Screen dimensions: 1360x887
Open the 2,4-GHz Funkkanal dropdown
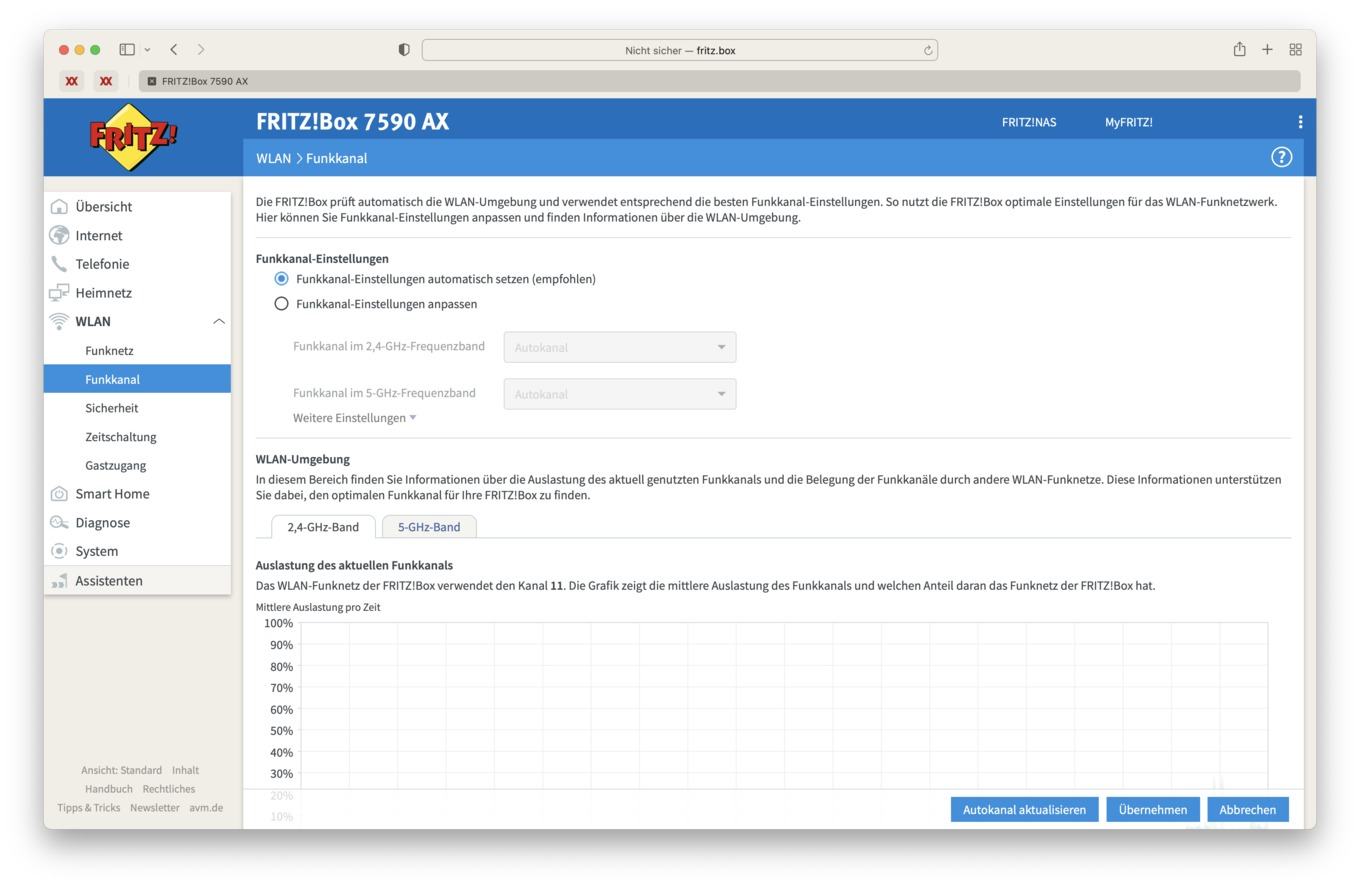[x=620, y=347]
